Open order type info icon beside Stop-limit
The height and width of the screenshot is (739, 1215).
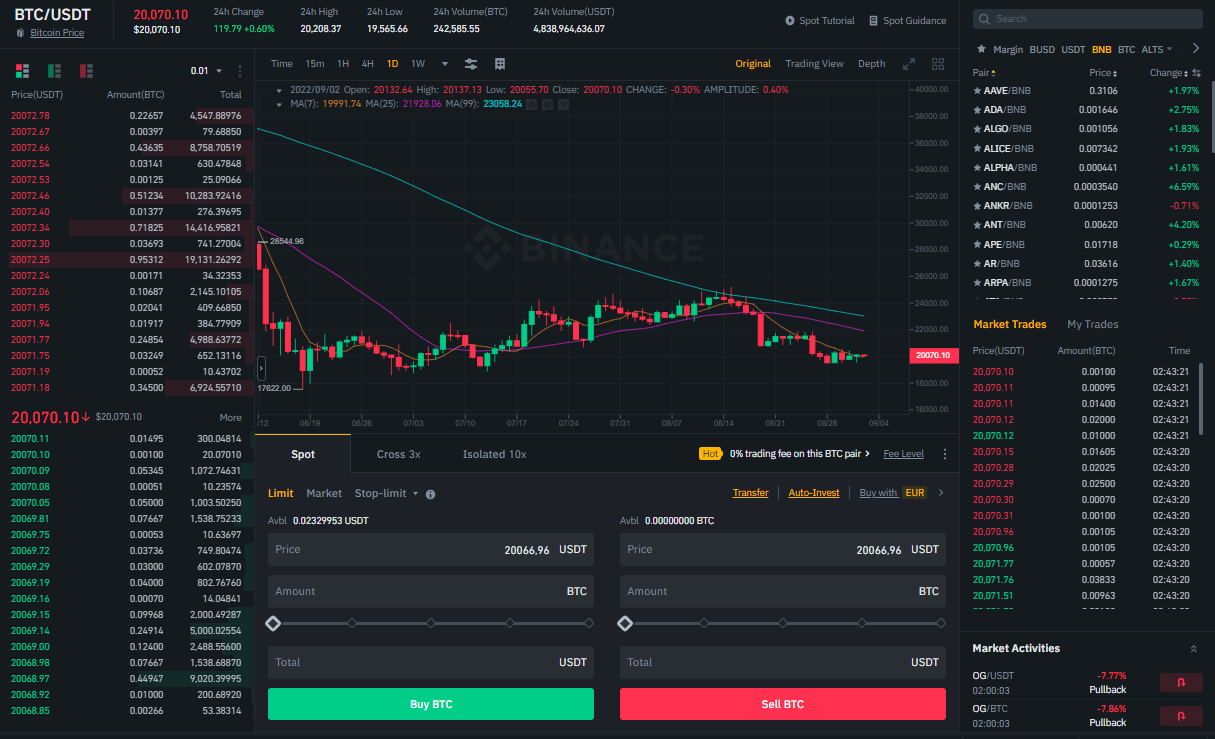click(x=430, y=494)
